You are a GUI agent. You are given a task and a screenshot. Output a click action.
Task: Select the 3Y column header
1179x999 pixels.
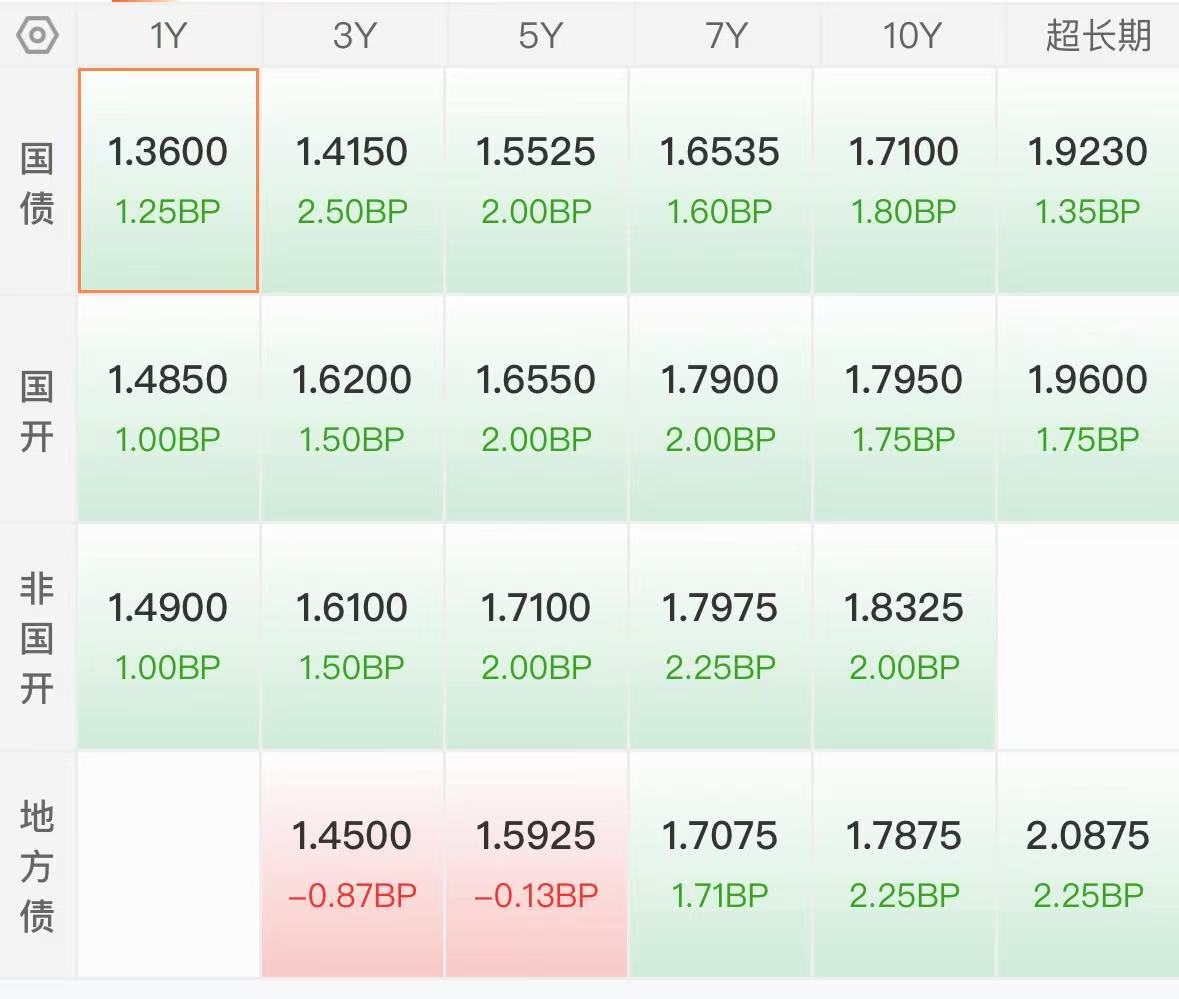[353, 35]
